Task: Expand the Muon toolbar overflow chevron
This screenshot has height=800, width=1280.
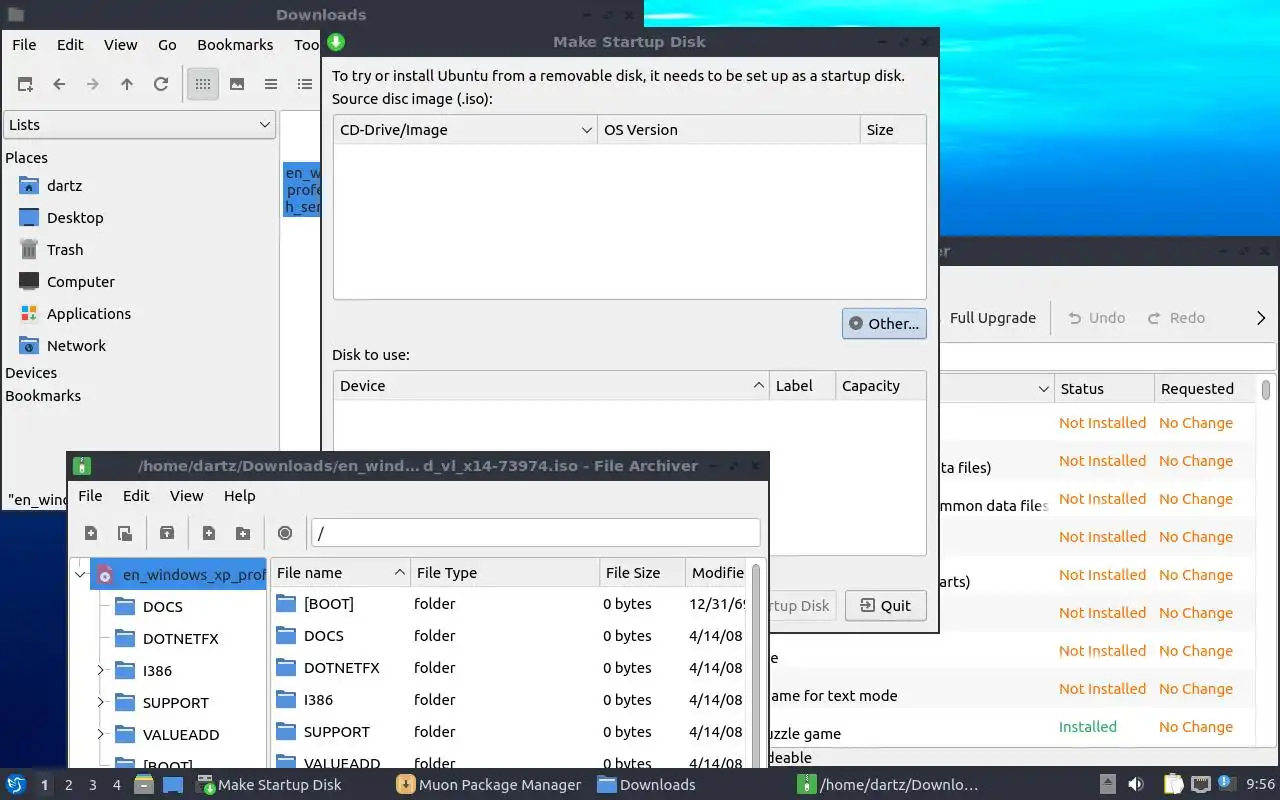Action: tap(1260, 318)
